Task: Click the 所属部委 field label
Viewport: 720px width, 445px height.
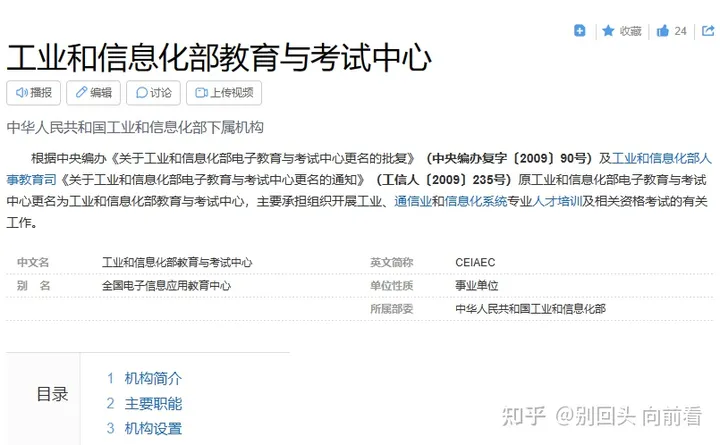Action: pyautogui.click(x=392, y=309)
